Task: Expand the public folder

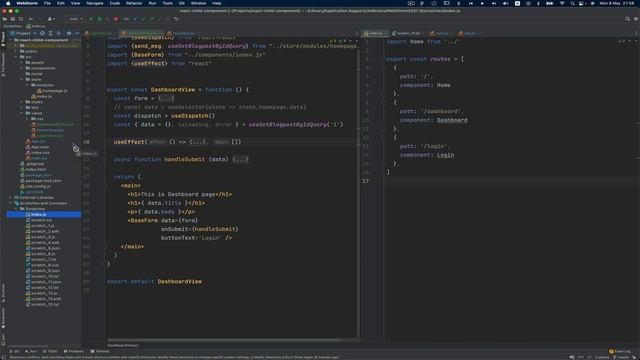Action: (16, 51)
